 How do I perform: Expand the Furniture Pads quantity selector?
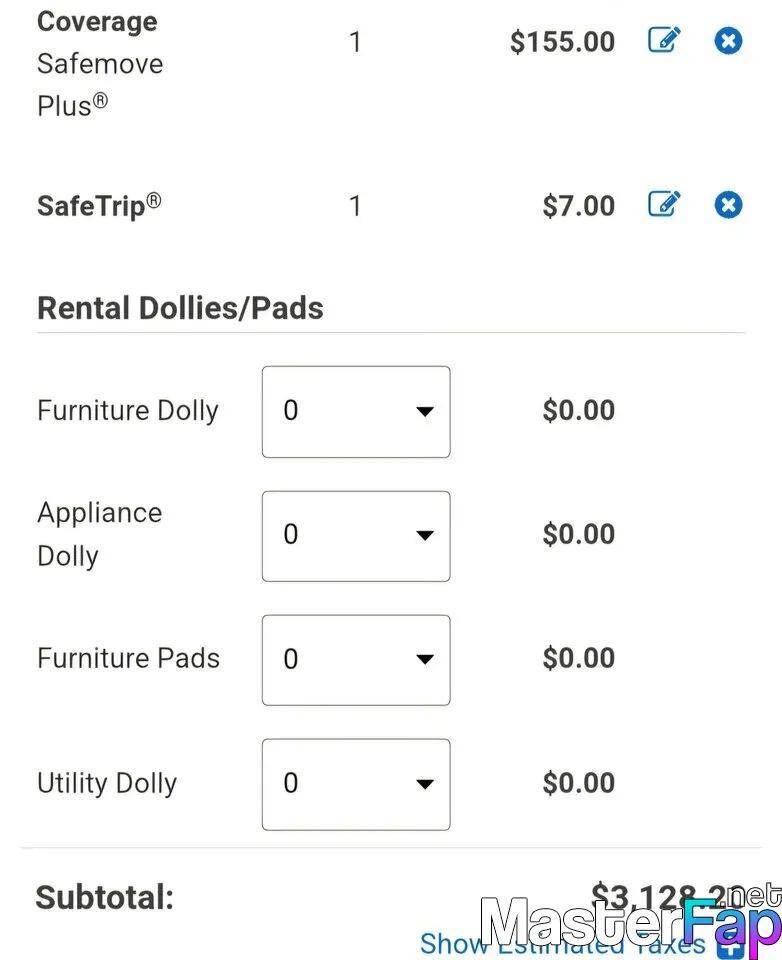click(x=356, y=660)
